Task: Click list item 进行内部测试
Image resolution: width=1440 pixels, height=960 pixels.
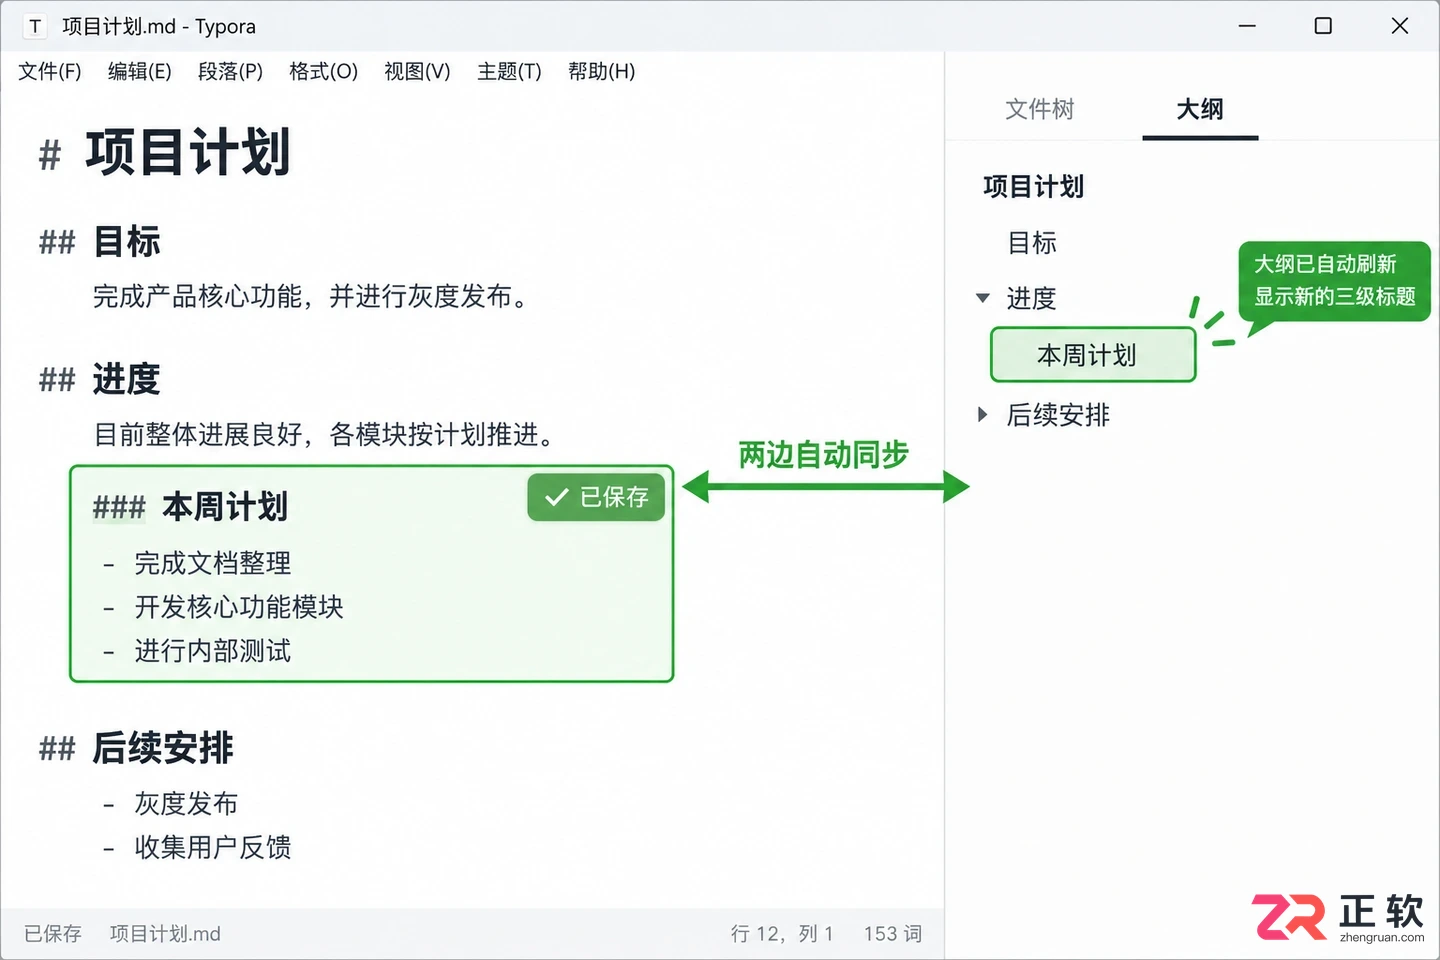Action: pyautogui.click(x=213, y=651)
